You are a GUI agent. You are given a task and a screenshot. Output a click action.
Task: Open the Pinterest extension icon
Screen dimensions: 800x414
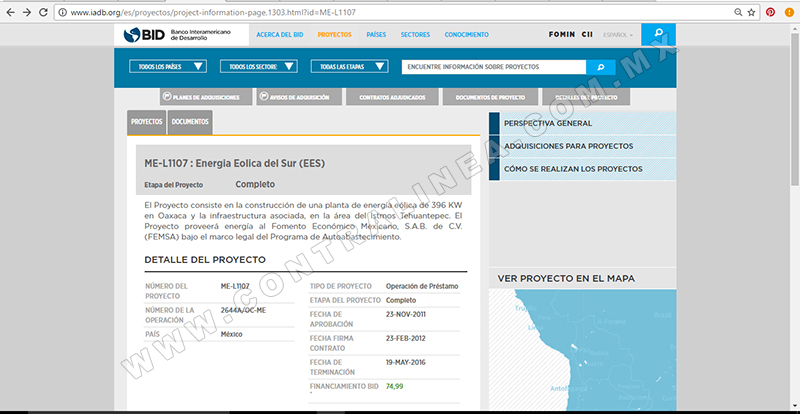770,12
